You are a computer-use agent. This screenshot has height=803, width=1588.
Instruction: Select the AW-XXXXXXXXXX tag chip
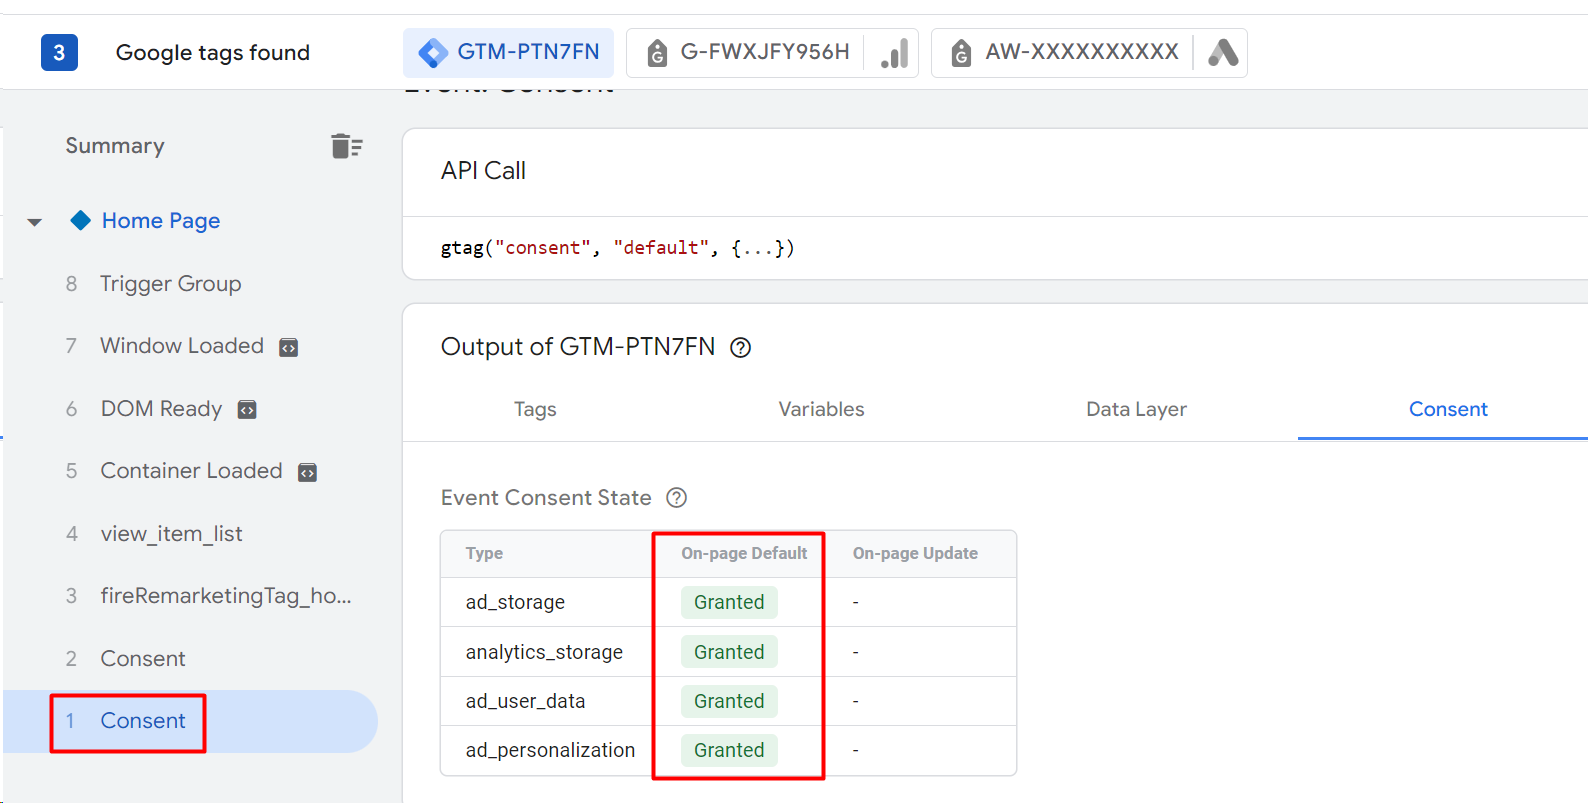point(1066,53)
